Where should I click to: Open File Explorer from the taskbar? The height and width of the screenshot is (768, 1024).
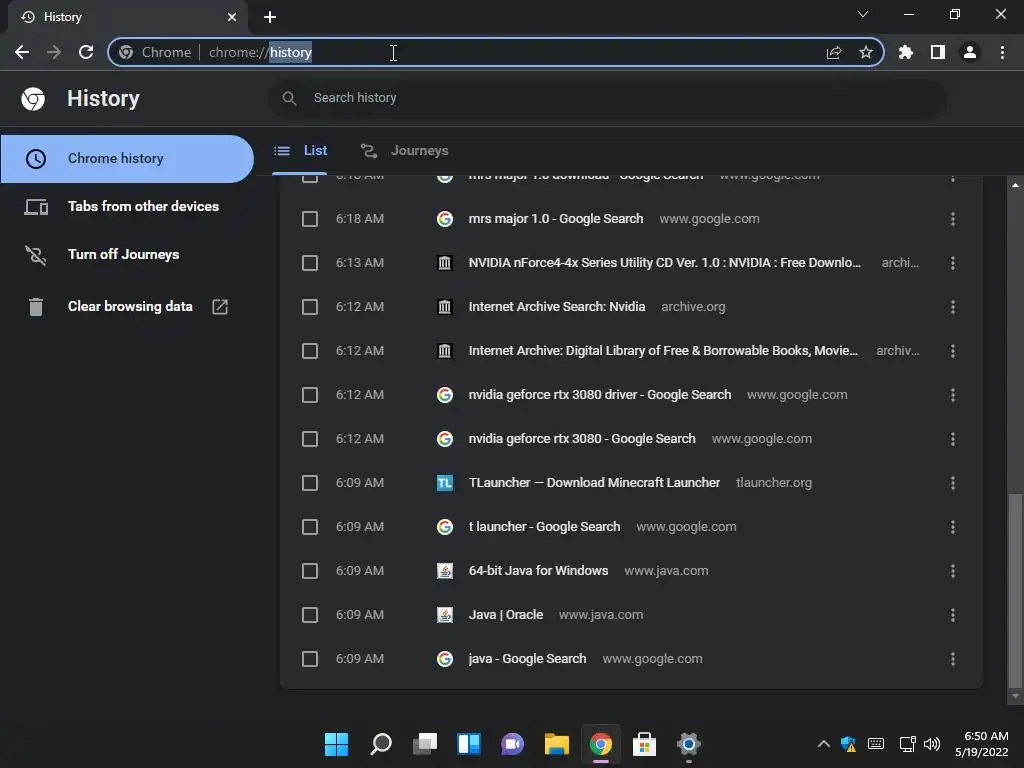pyautogui.click(x=556, y=744)
